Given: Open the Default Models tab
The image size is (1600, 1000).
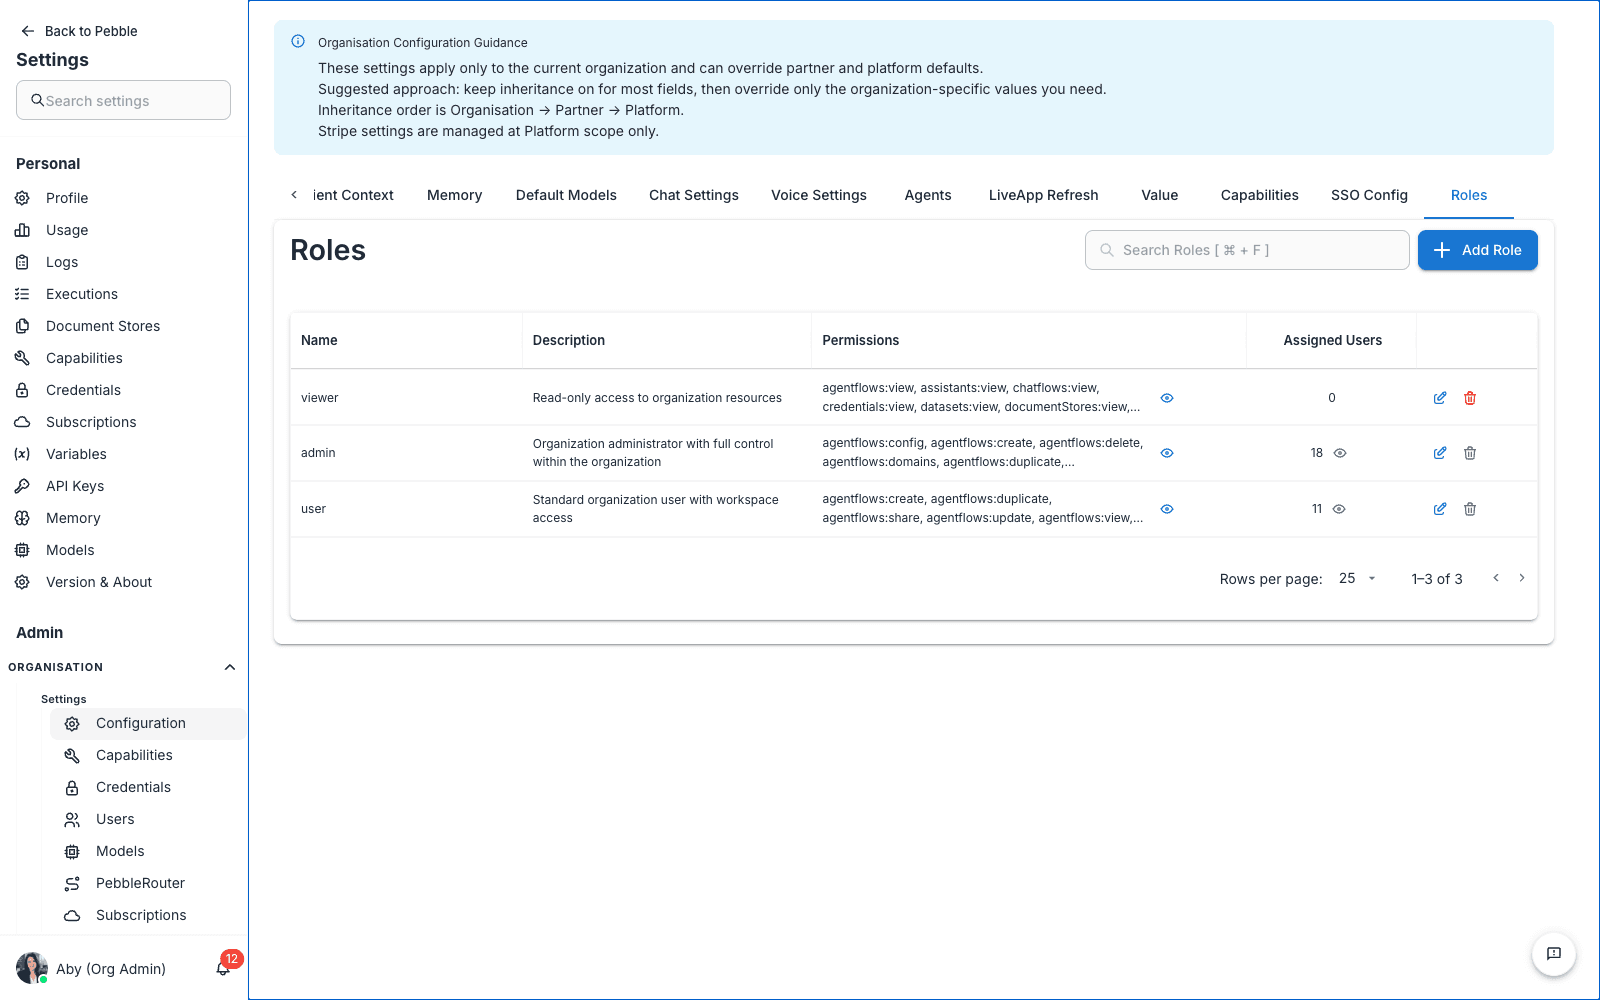Looking at the screenshot, I should 566,195.
